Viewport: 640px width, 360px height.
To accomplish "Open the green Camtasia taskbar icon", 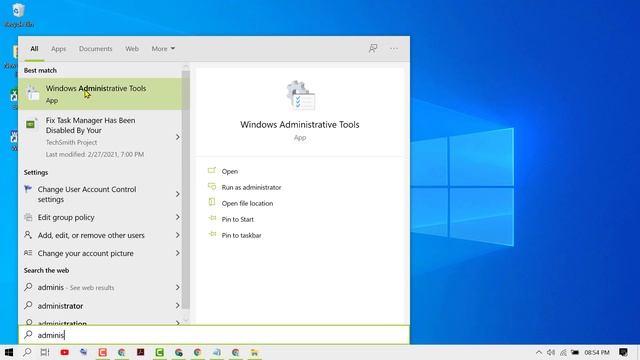I will (x=159, y=352).
